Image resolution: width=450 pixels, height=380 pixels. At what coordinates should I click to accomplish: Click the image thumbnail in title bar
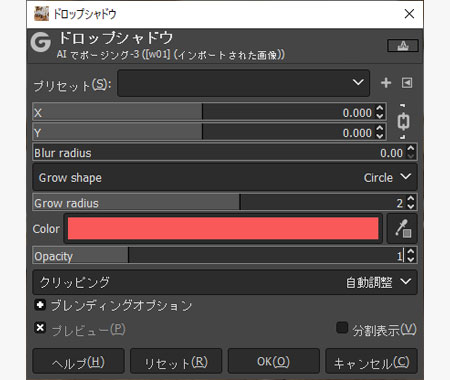(x=41, y=14)
